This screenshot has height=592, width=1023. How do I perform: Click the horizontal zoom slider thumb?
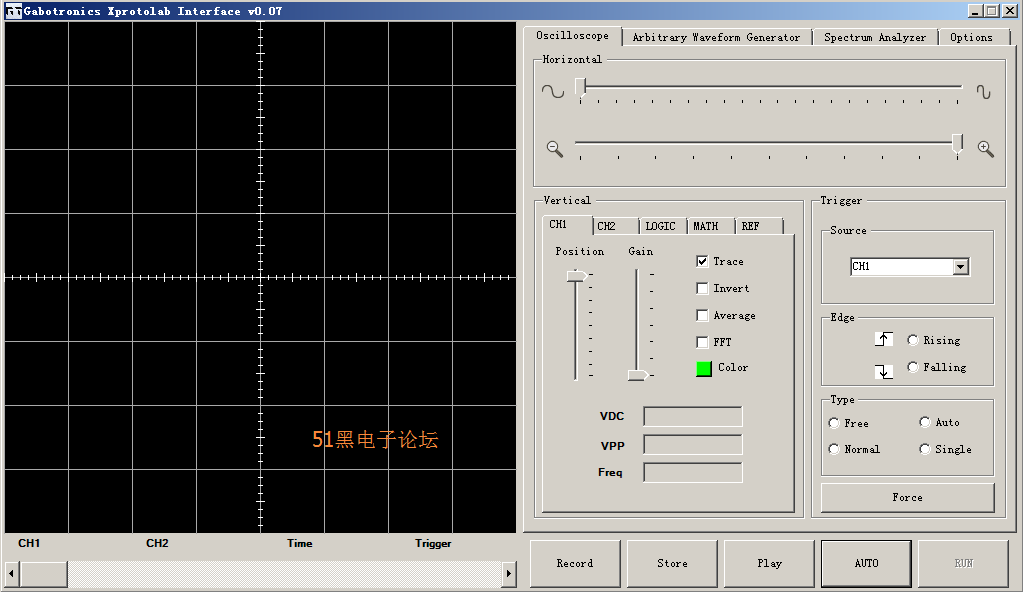[x=957, y=144]
